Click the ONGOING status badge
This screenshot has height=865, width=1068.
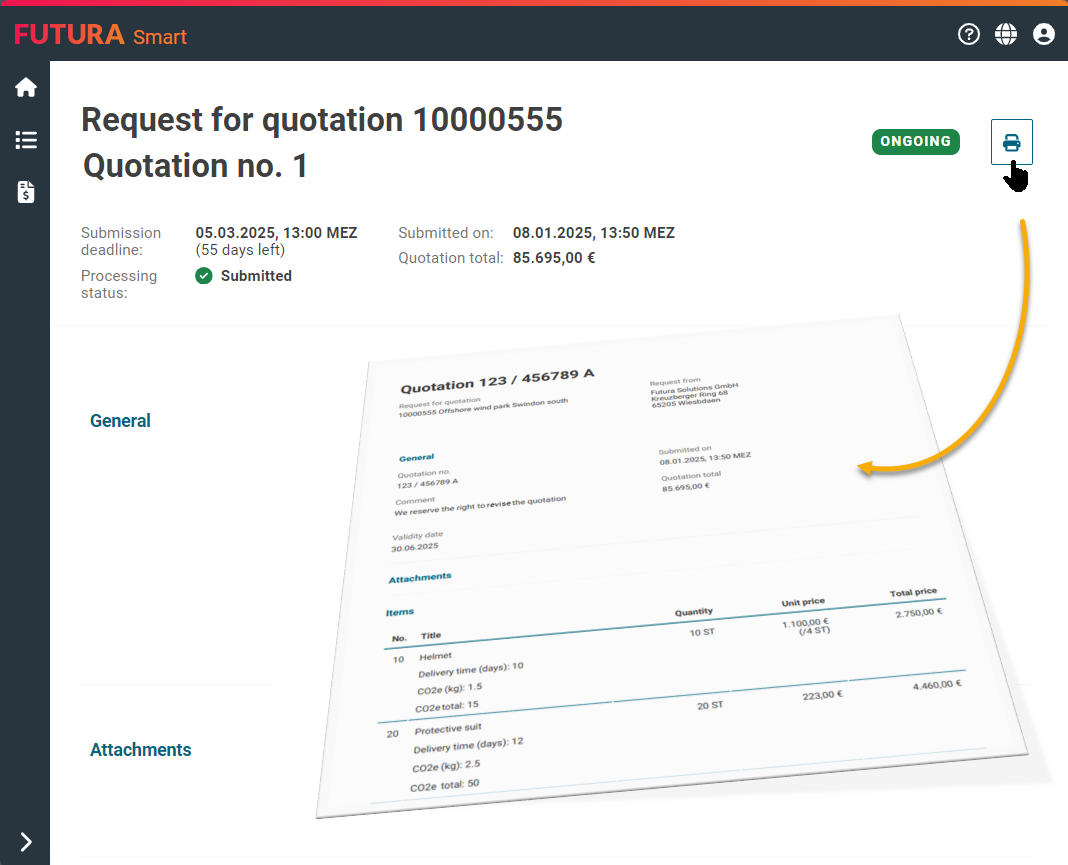tap(915, 142)
